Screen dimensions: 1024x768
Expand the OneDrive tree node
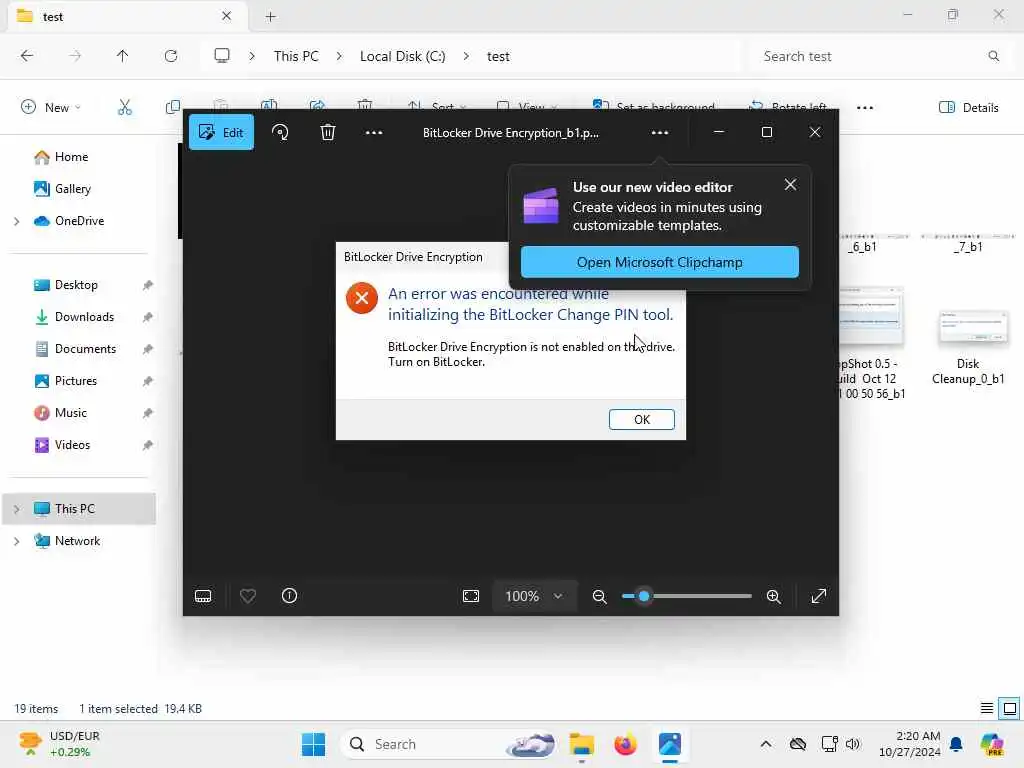coord(16,221)
